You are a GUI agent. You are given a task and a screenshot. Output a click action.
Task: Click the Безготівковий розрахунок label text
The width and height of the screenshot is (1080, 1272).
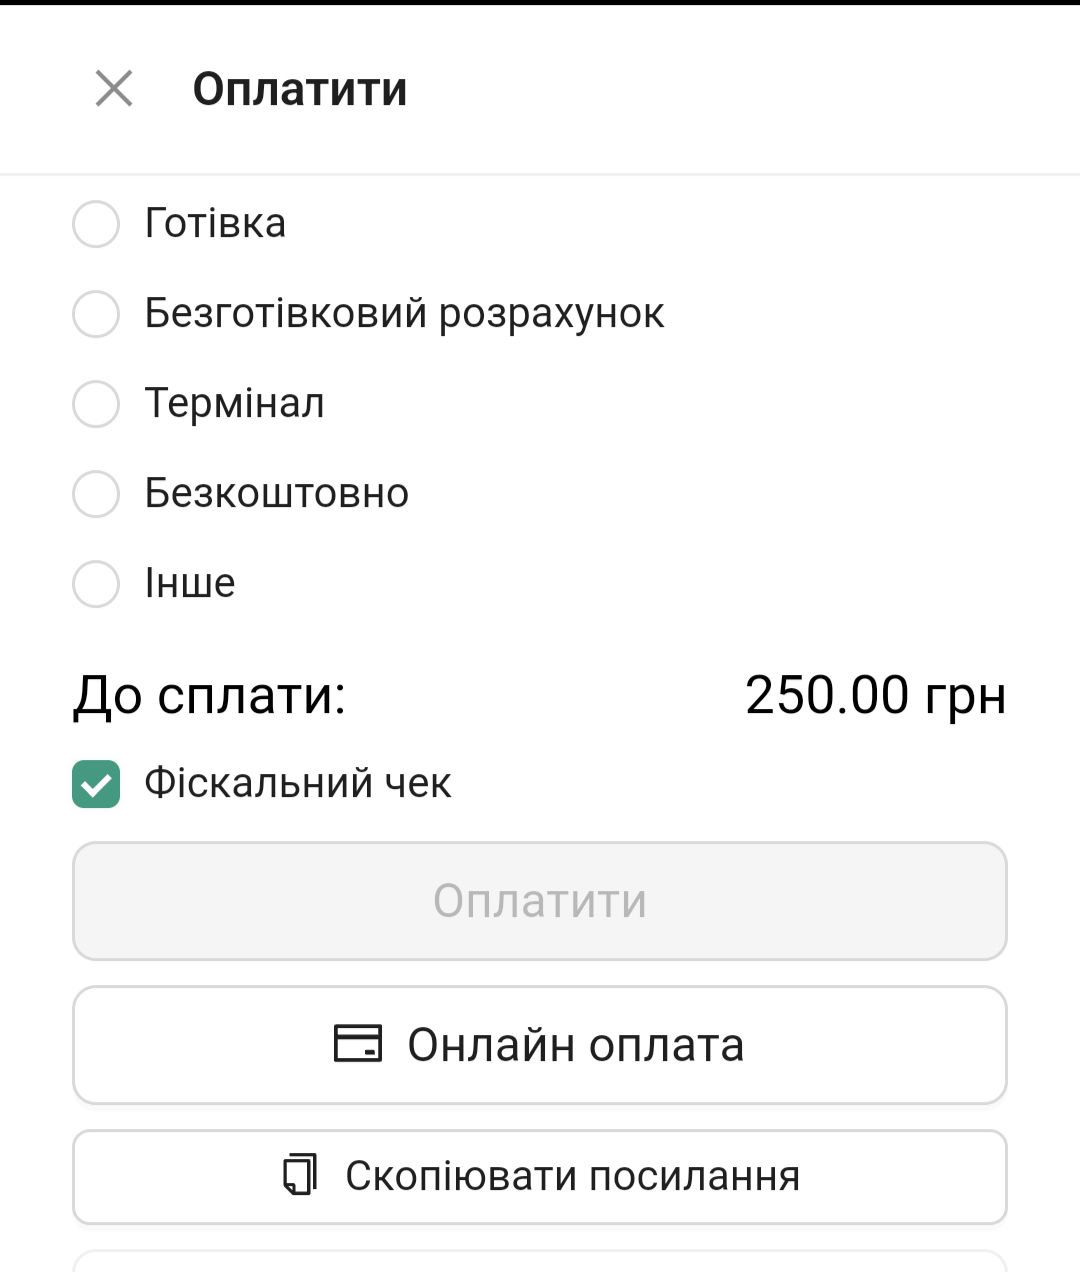[x=405, y=313]
